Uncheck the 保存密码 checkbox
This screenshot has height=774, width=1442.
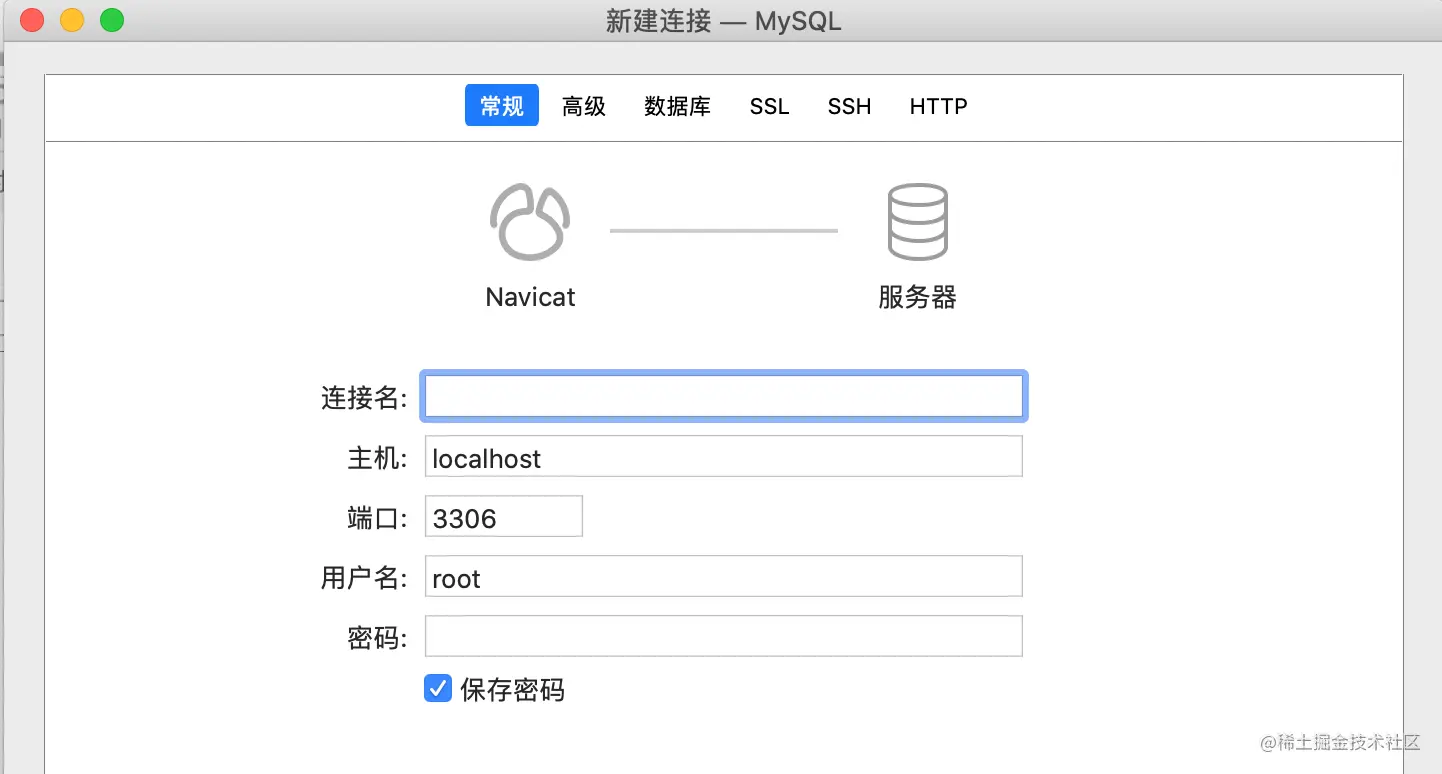pyautogui.click(x=437, y=689)
